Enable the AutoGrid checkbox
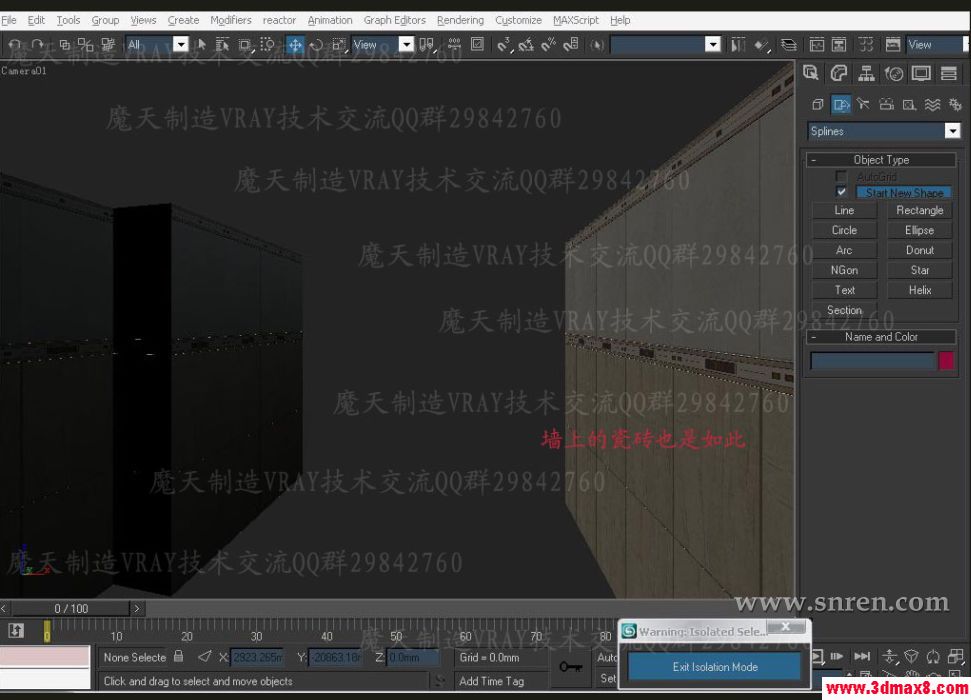The image size is (971, 700). (839, 175)
